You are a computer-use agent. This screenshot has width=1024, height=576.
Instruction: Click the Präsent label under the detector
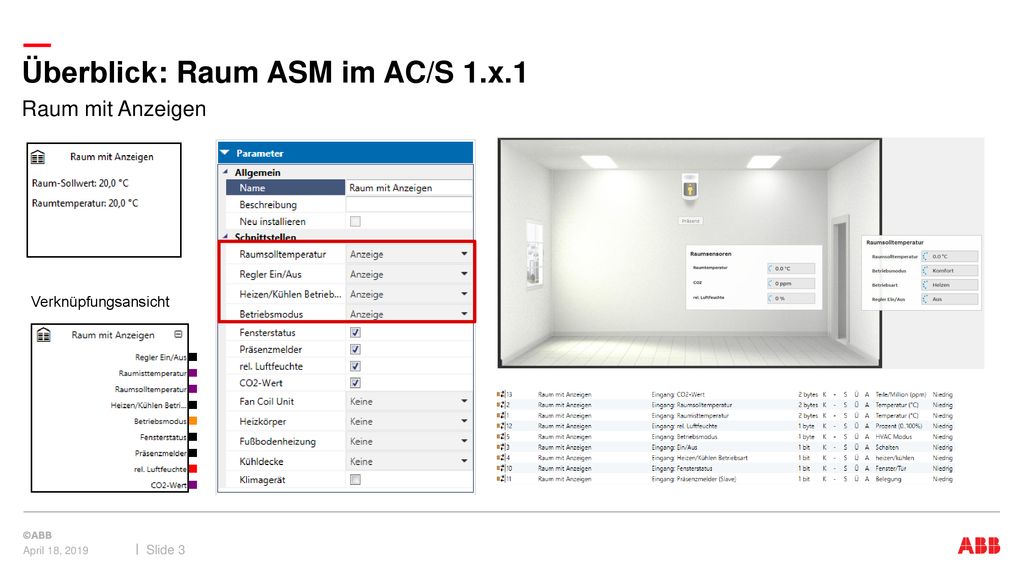[690, 221]
